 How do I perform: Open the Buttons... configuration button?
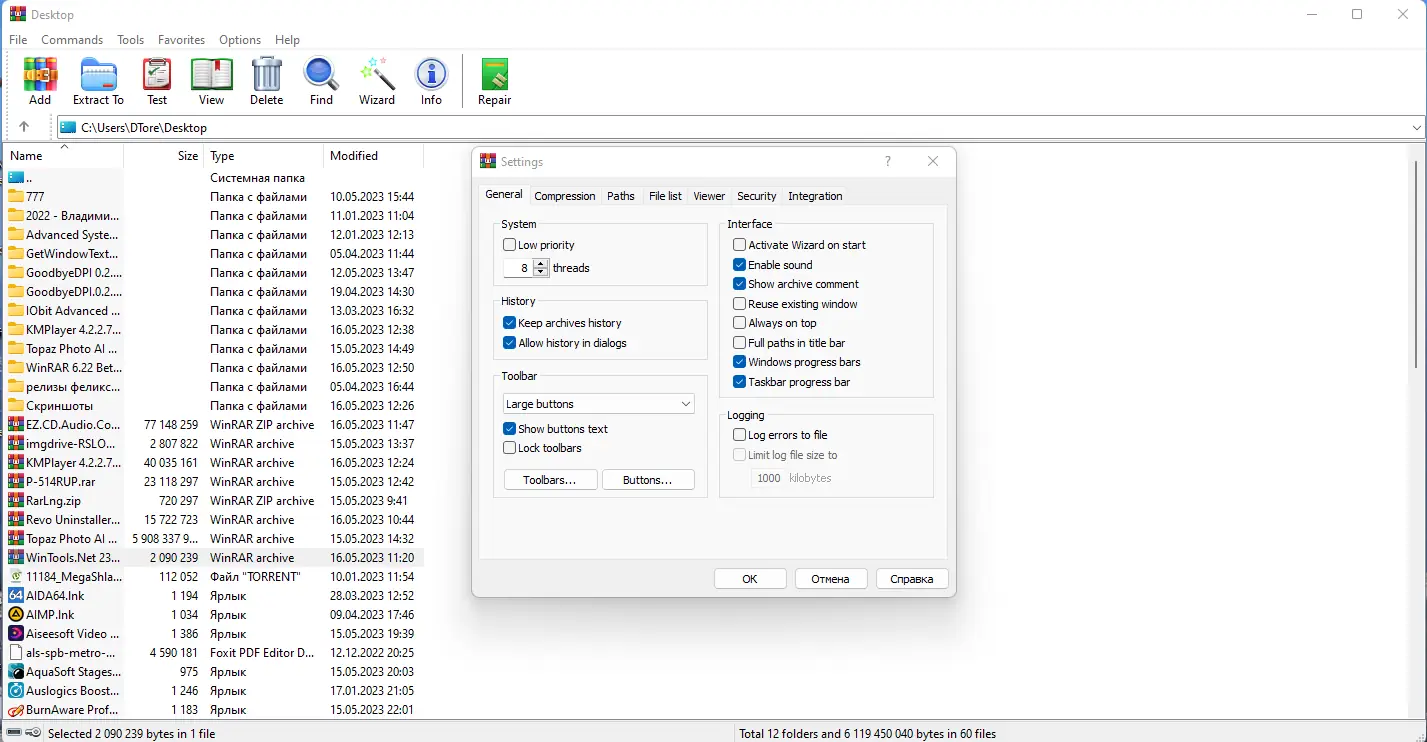click(648, 480)
